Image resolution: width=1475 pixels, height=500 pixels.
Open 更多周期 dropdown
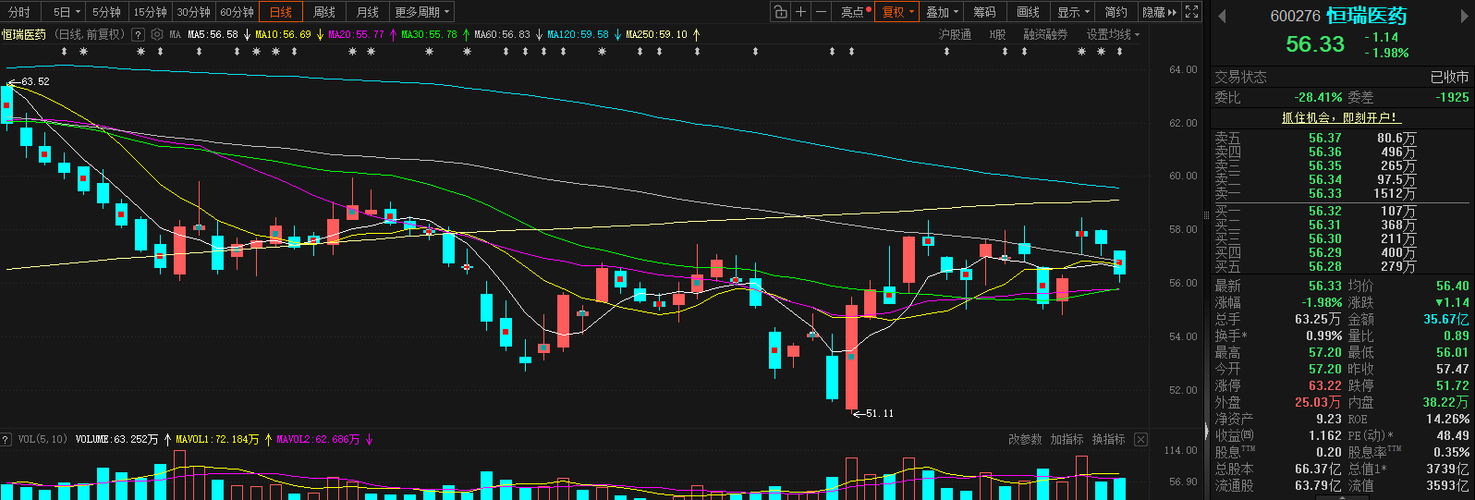pos(421,12)
